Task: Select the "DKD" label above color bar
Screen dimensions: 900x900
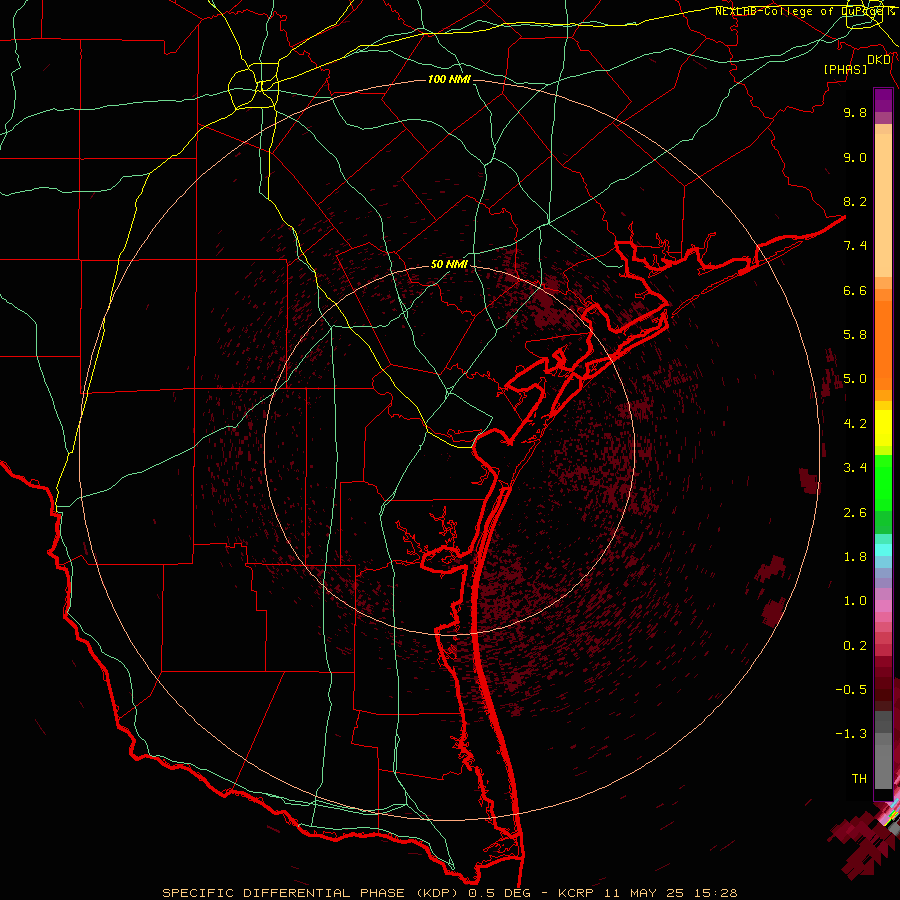Action: (879, 60)
